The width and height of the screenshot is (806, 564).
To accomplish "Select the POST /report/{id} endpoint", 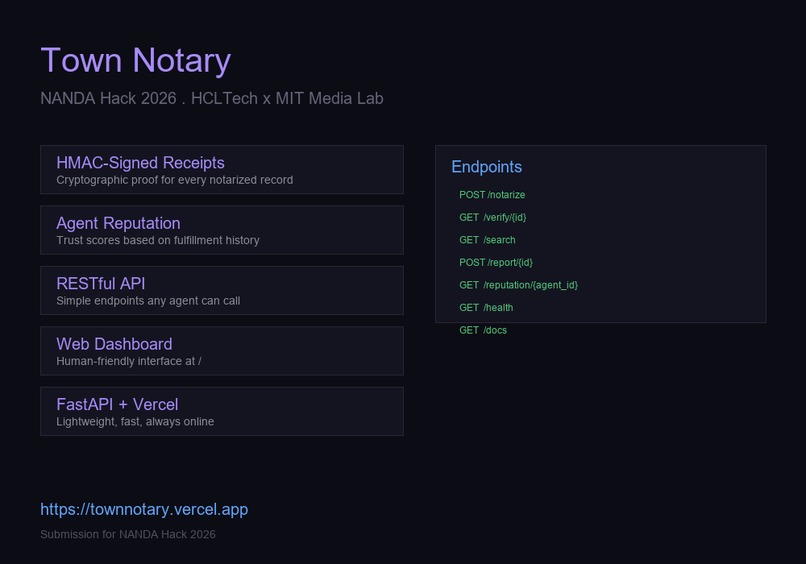I will pos(496,263).
